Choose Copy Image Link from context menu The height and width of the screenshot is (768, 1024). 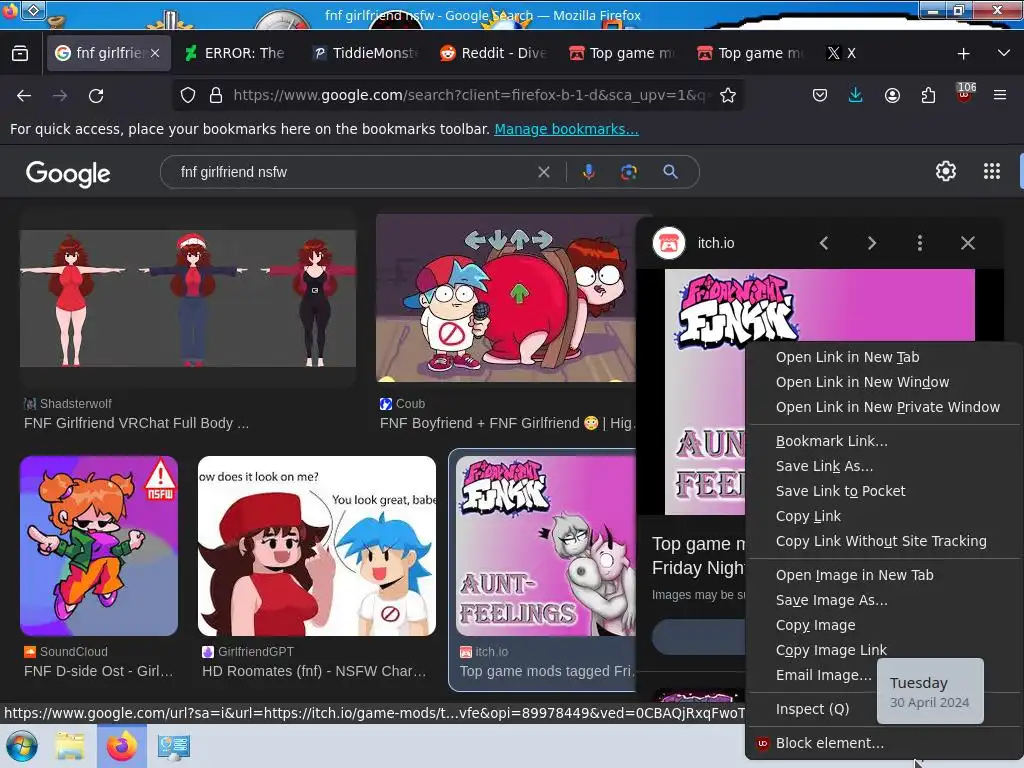(x=831, y=650)
